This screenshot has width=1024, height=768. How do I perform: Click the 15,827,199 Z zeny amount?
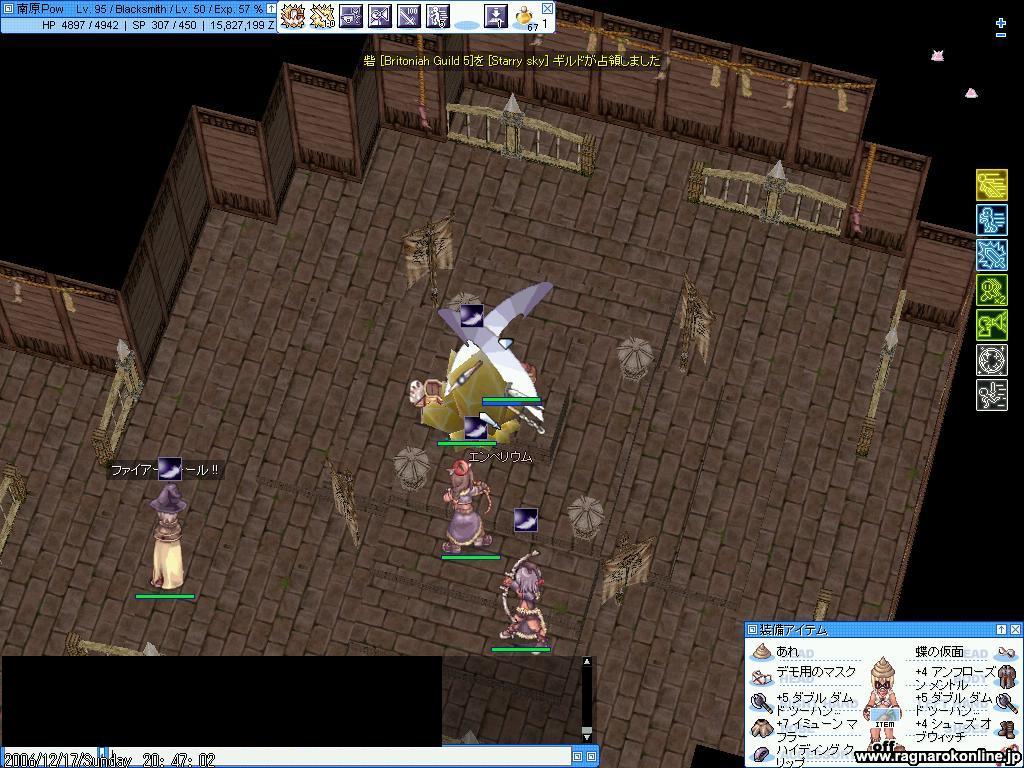point(242,25)
